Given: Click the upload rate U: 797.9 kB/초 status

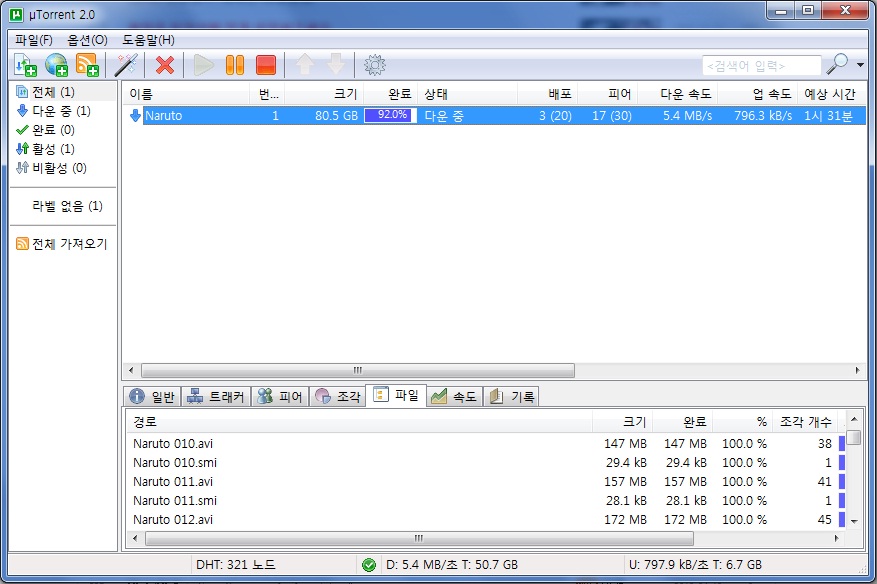Looking at the screenshot, I should coord(695,565).
